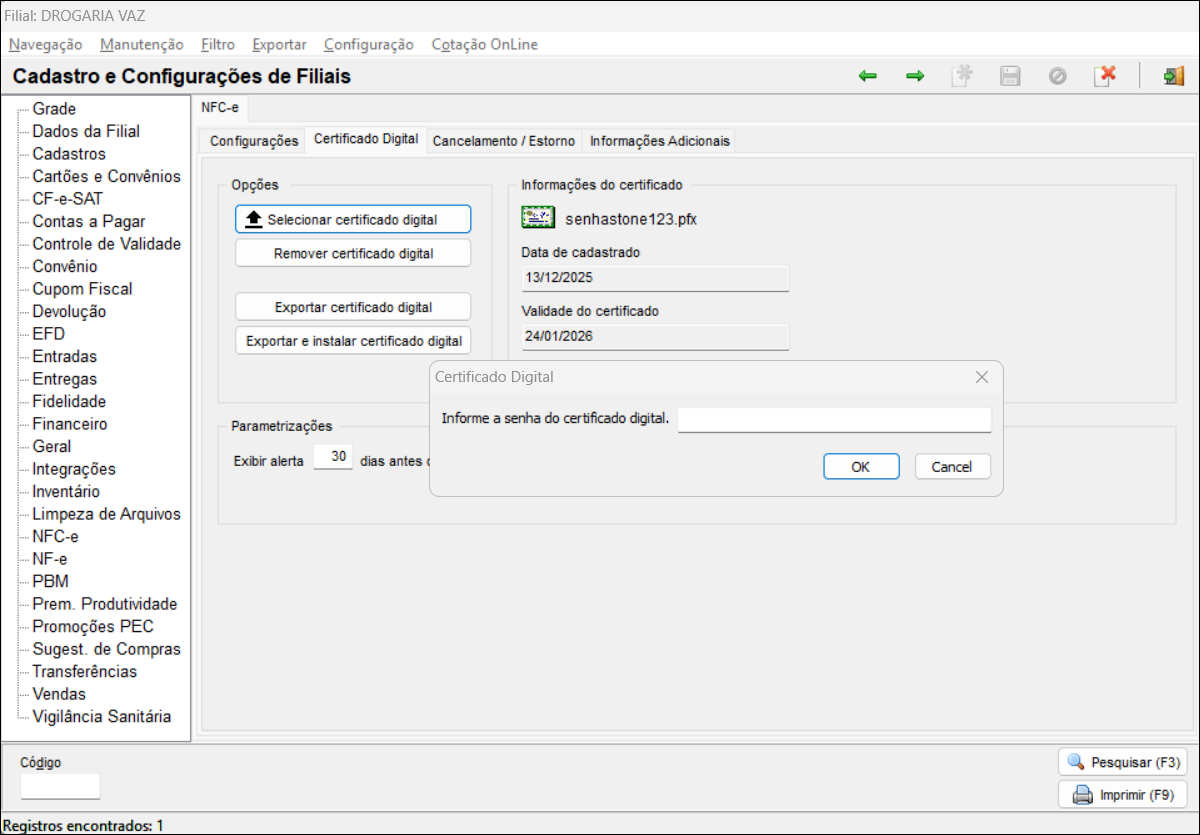Select Prem. Produtividade tree item

(104, 604)
